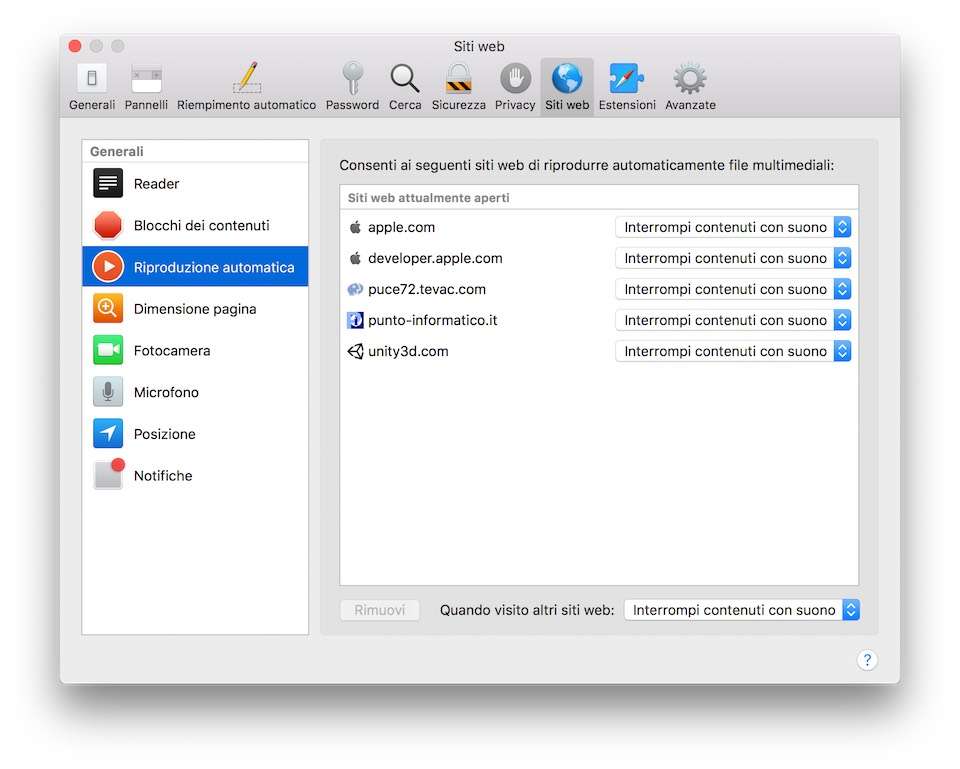Image resolution: width=960 pixels, height=769 pixels.
Task: Switch to the Estensioni tab
Action: tap(627, 86)
